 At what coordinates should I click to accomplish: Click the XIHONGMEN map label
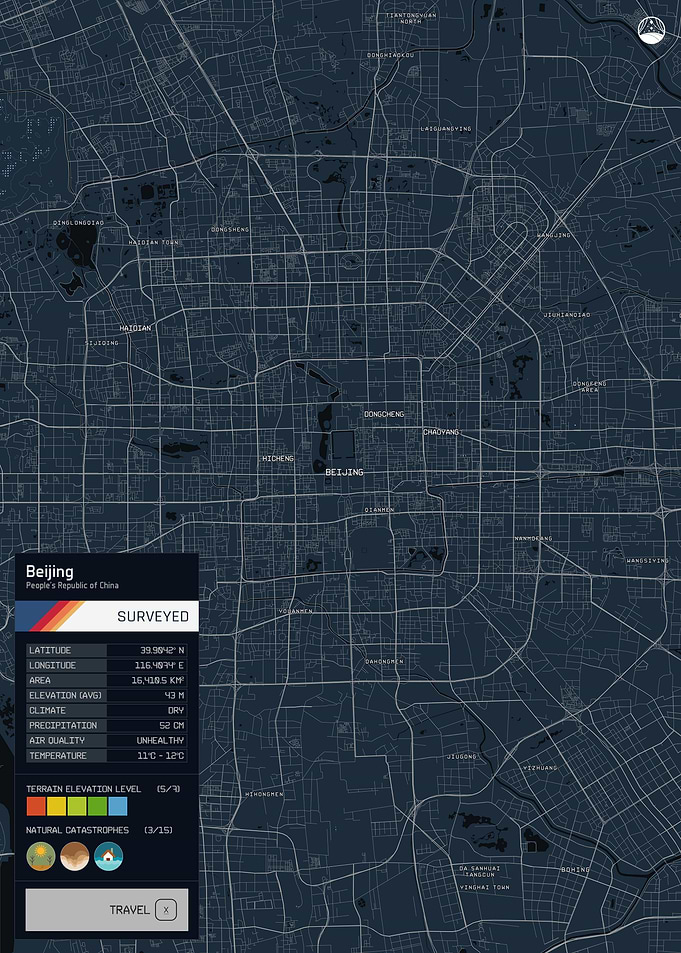point(264,794)
